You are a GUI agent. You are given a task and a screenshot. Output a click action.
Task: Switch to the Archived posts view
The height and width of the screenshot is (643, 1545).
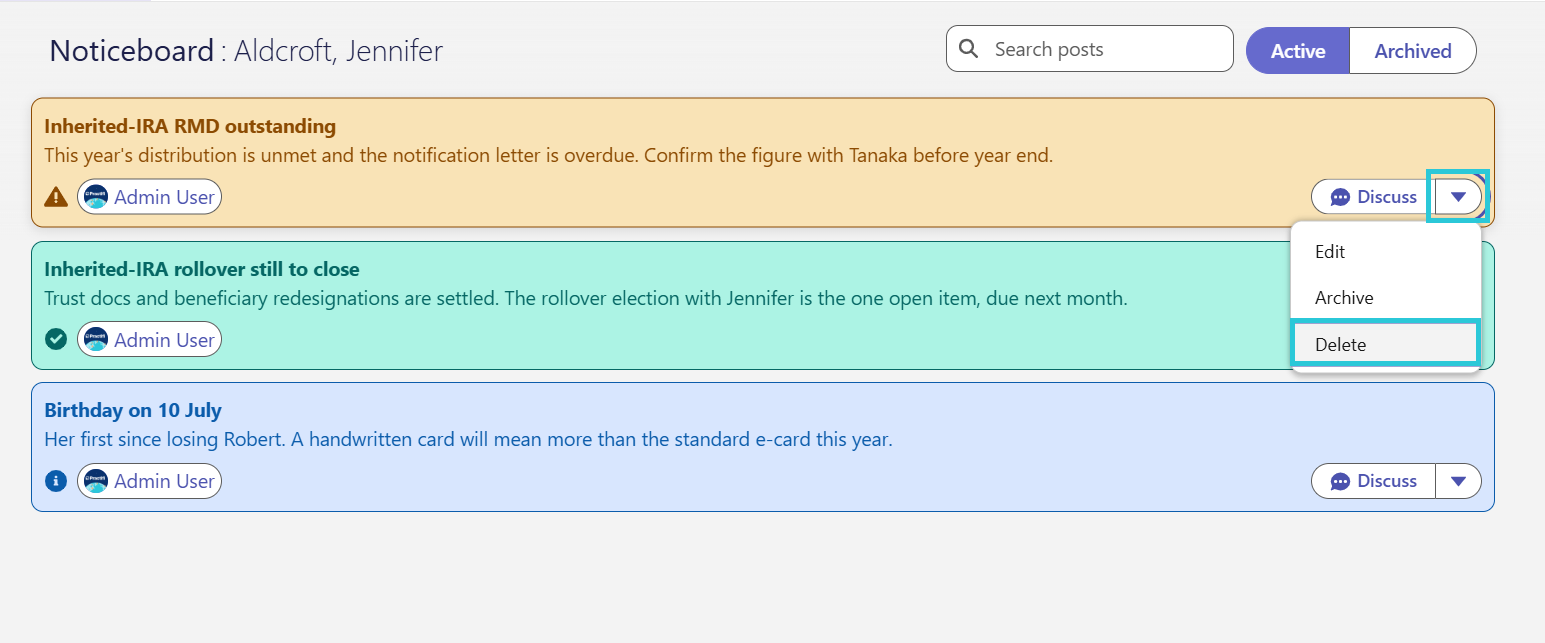[x=1413, y=51]
